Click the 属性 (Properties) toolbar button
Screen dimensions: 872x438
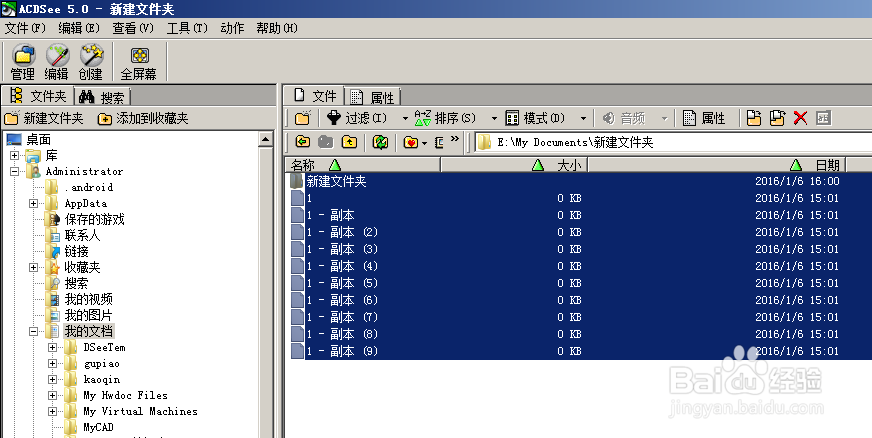[704, 118]
